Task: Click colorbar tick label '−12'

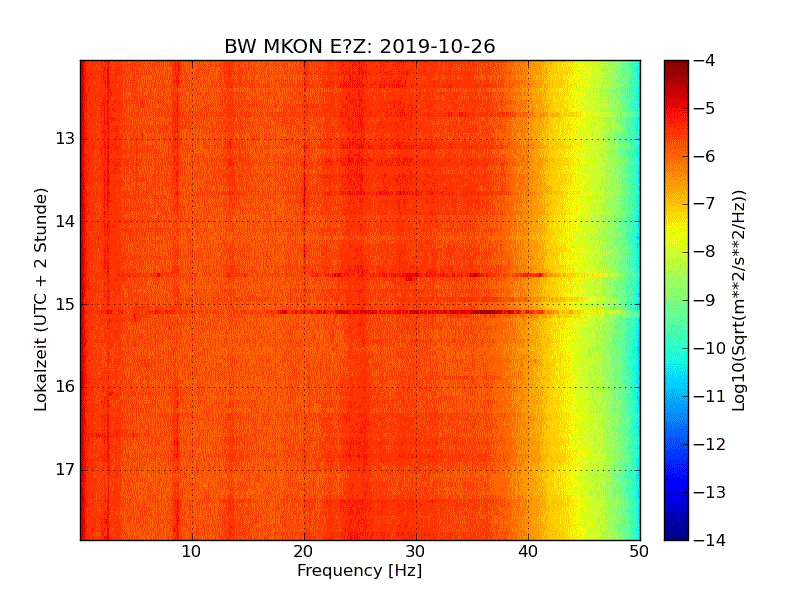Action: [710, 444]
